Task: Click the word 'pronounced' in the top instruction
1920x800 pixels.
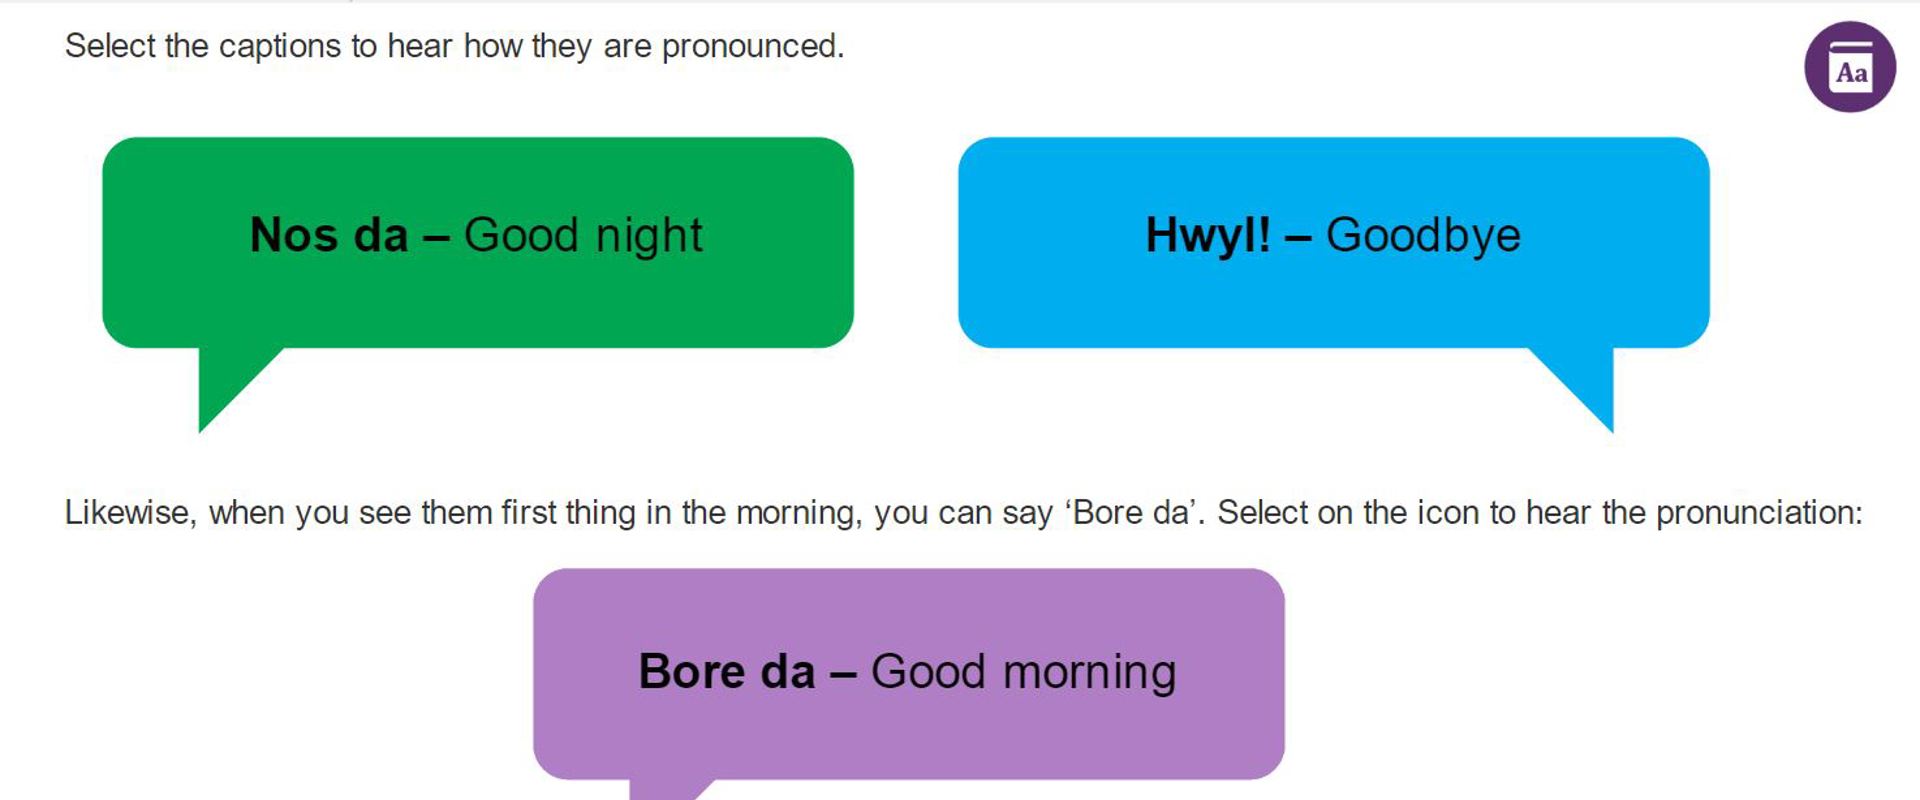Action: 751,46
